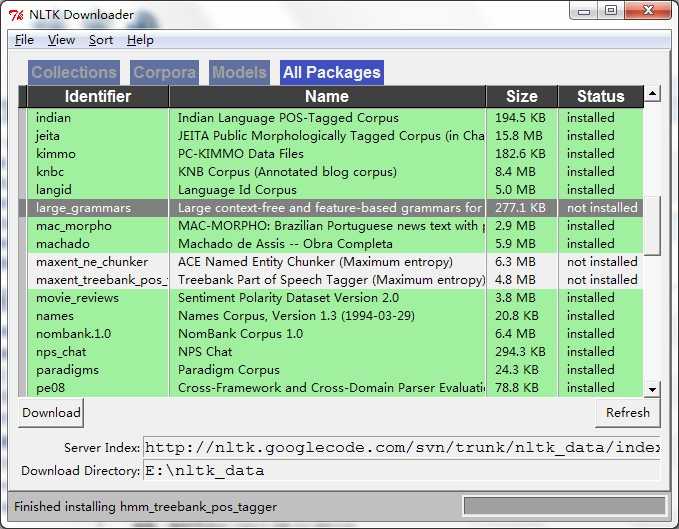The height and width of the screenshot is (529, 679).
Task: Minimize the NLTK Downloader window
Action: click(x=584, y=10)
